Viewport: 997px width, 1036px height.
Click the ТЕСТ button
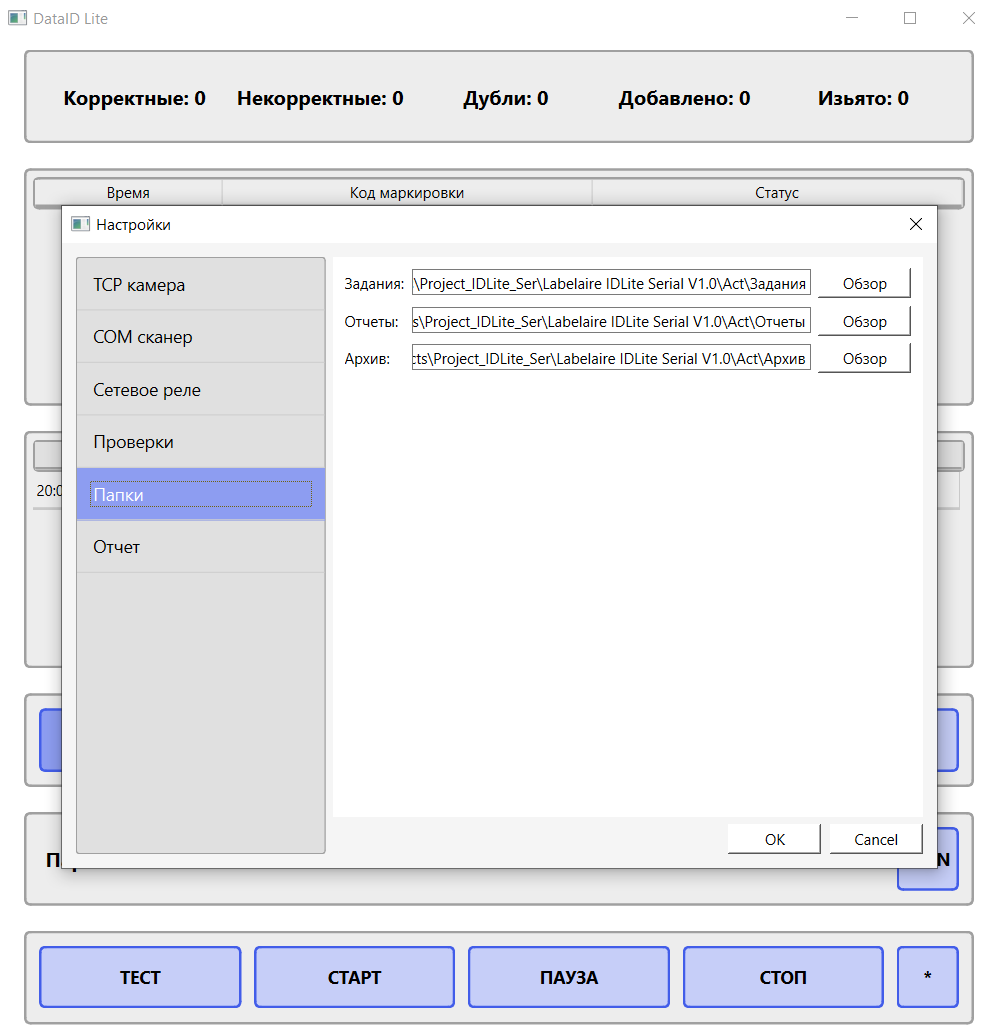139,977
